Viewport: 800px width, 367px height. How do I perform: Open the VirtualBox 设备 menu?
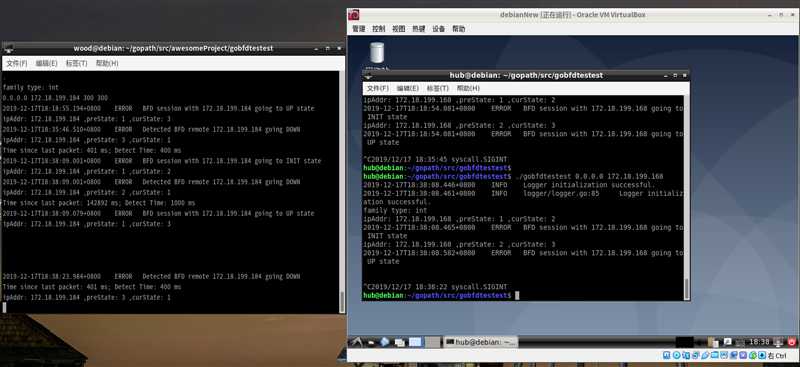(438, 29)
